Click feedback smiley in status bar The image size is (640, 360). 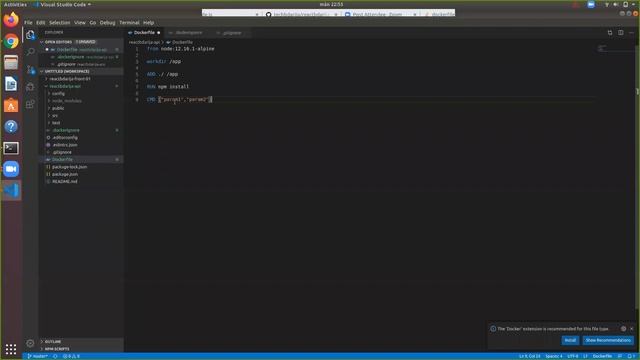coord(620,356)
